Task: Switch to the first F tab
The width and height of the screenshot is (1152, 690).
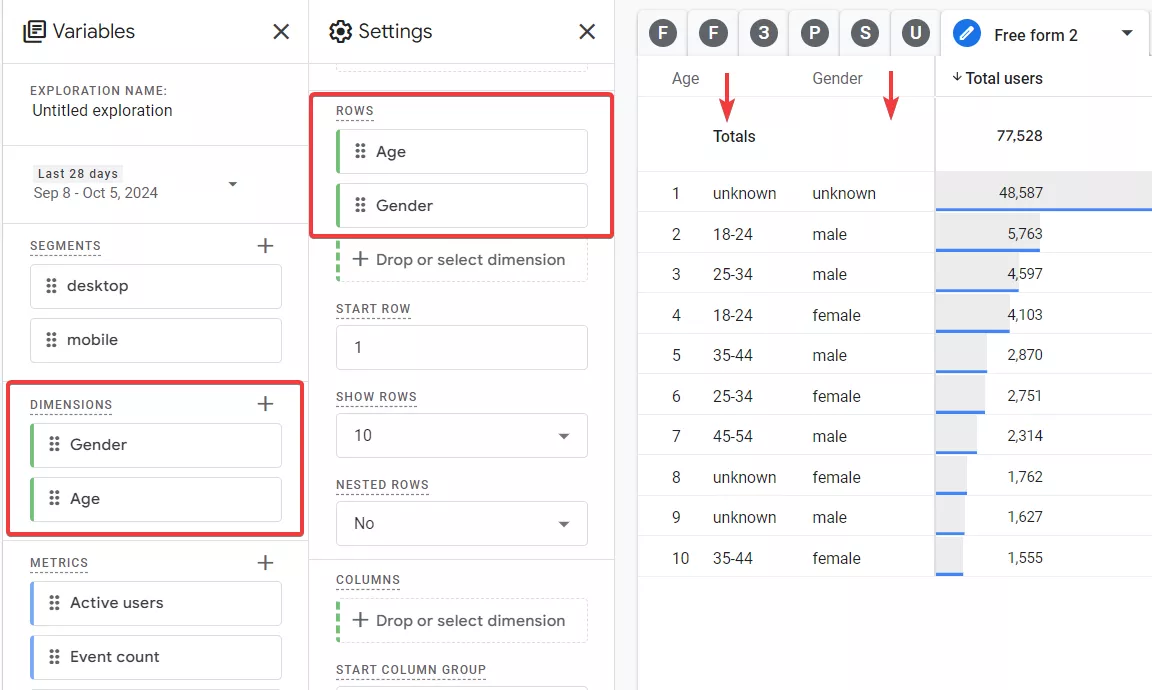Action: coord(663,33)
